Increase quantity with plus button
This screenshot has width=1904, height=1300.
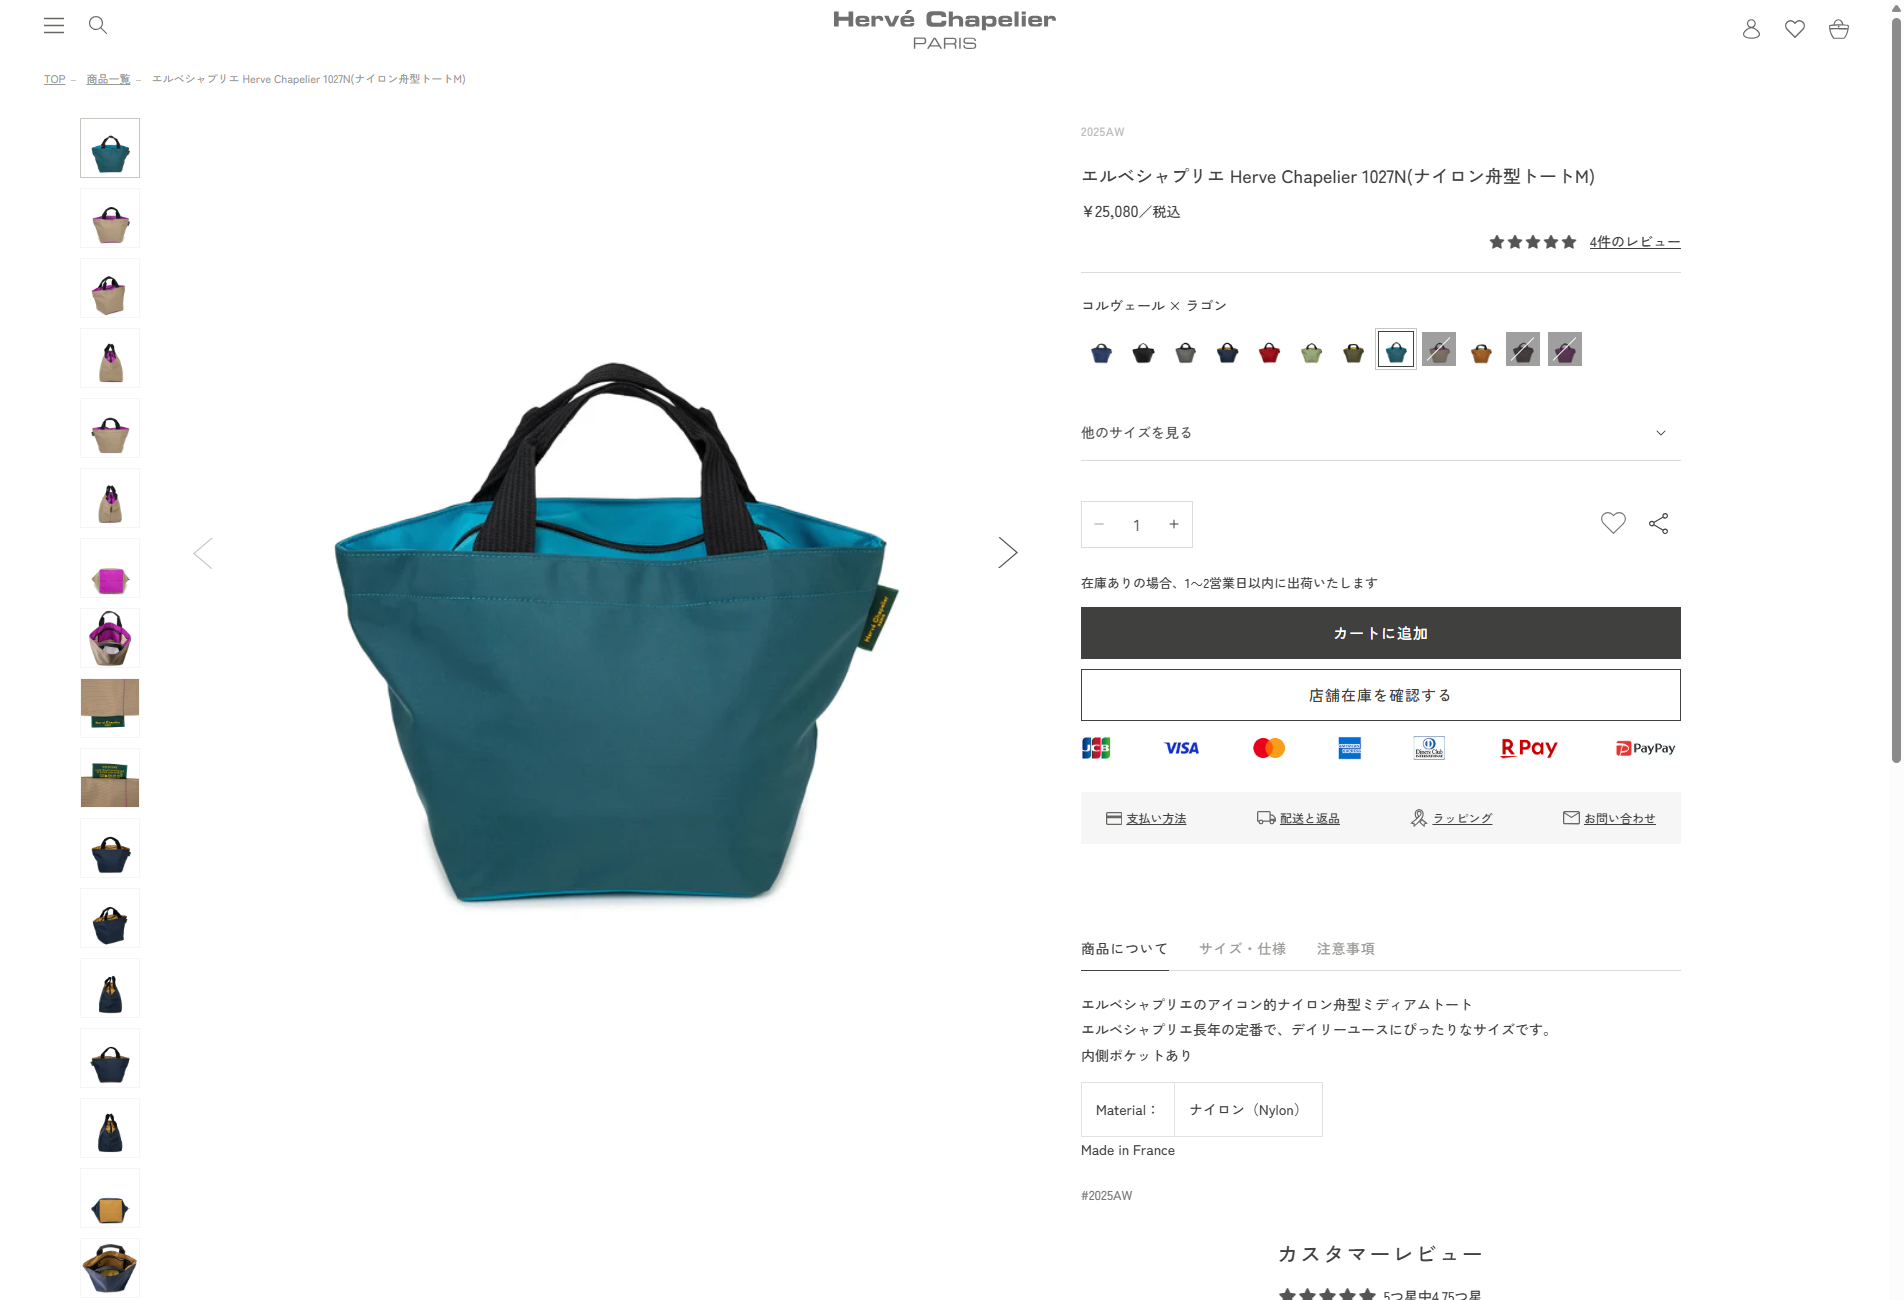(1174, 524)
